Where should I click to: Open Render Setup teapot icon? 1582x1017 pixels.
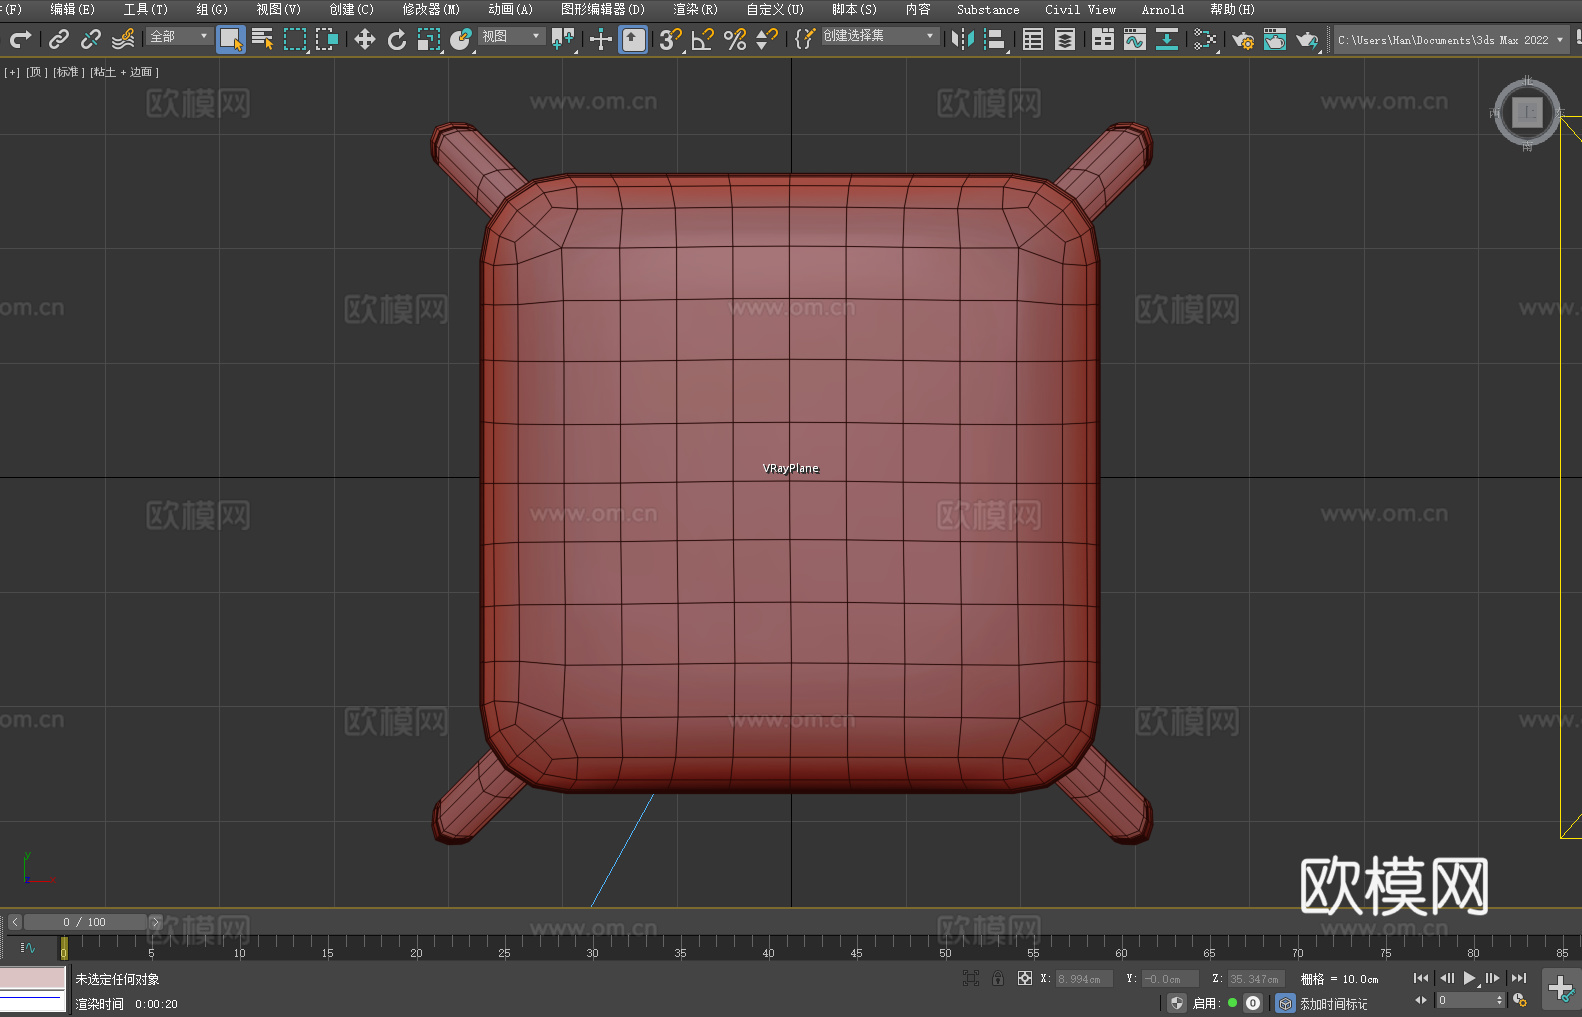coord(1243,39)
